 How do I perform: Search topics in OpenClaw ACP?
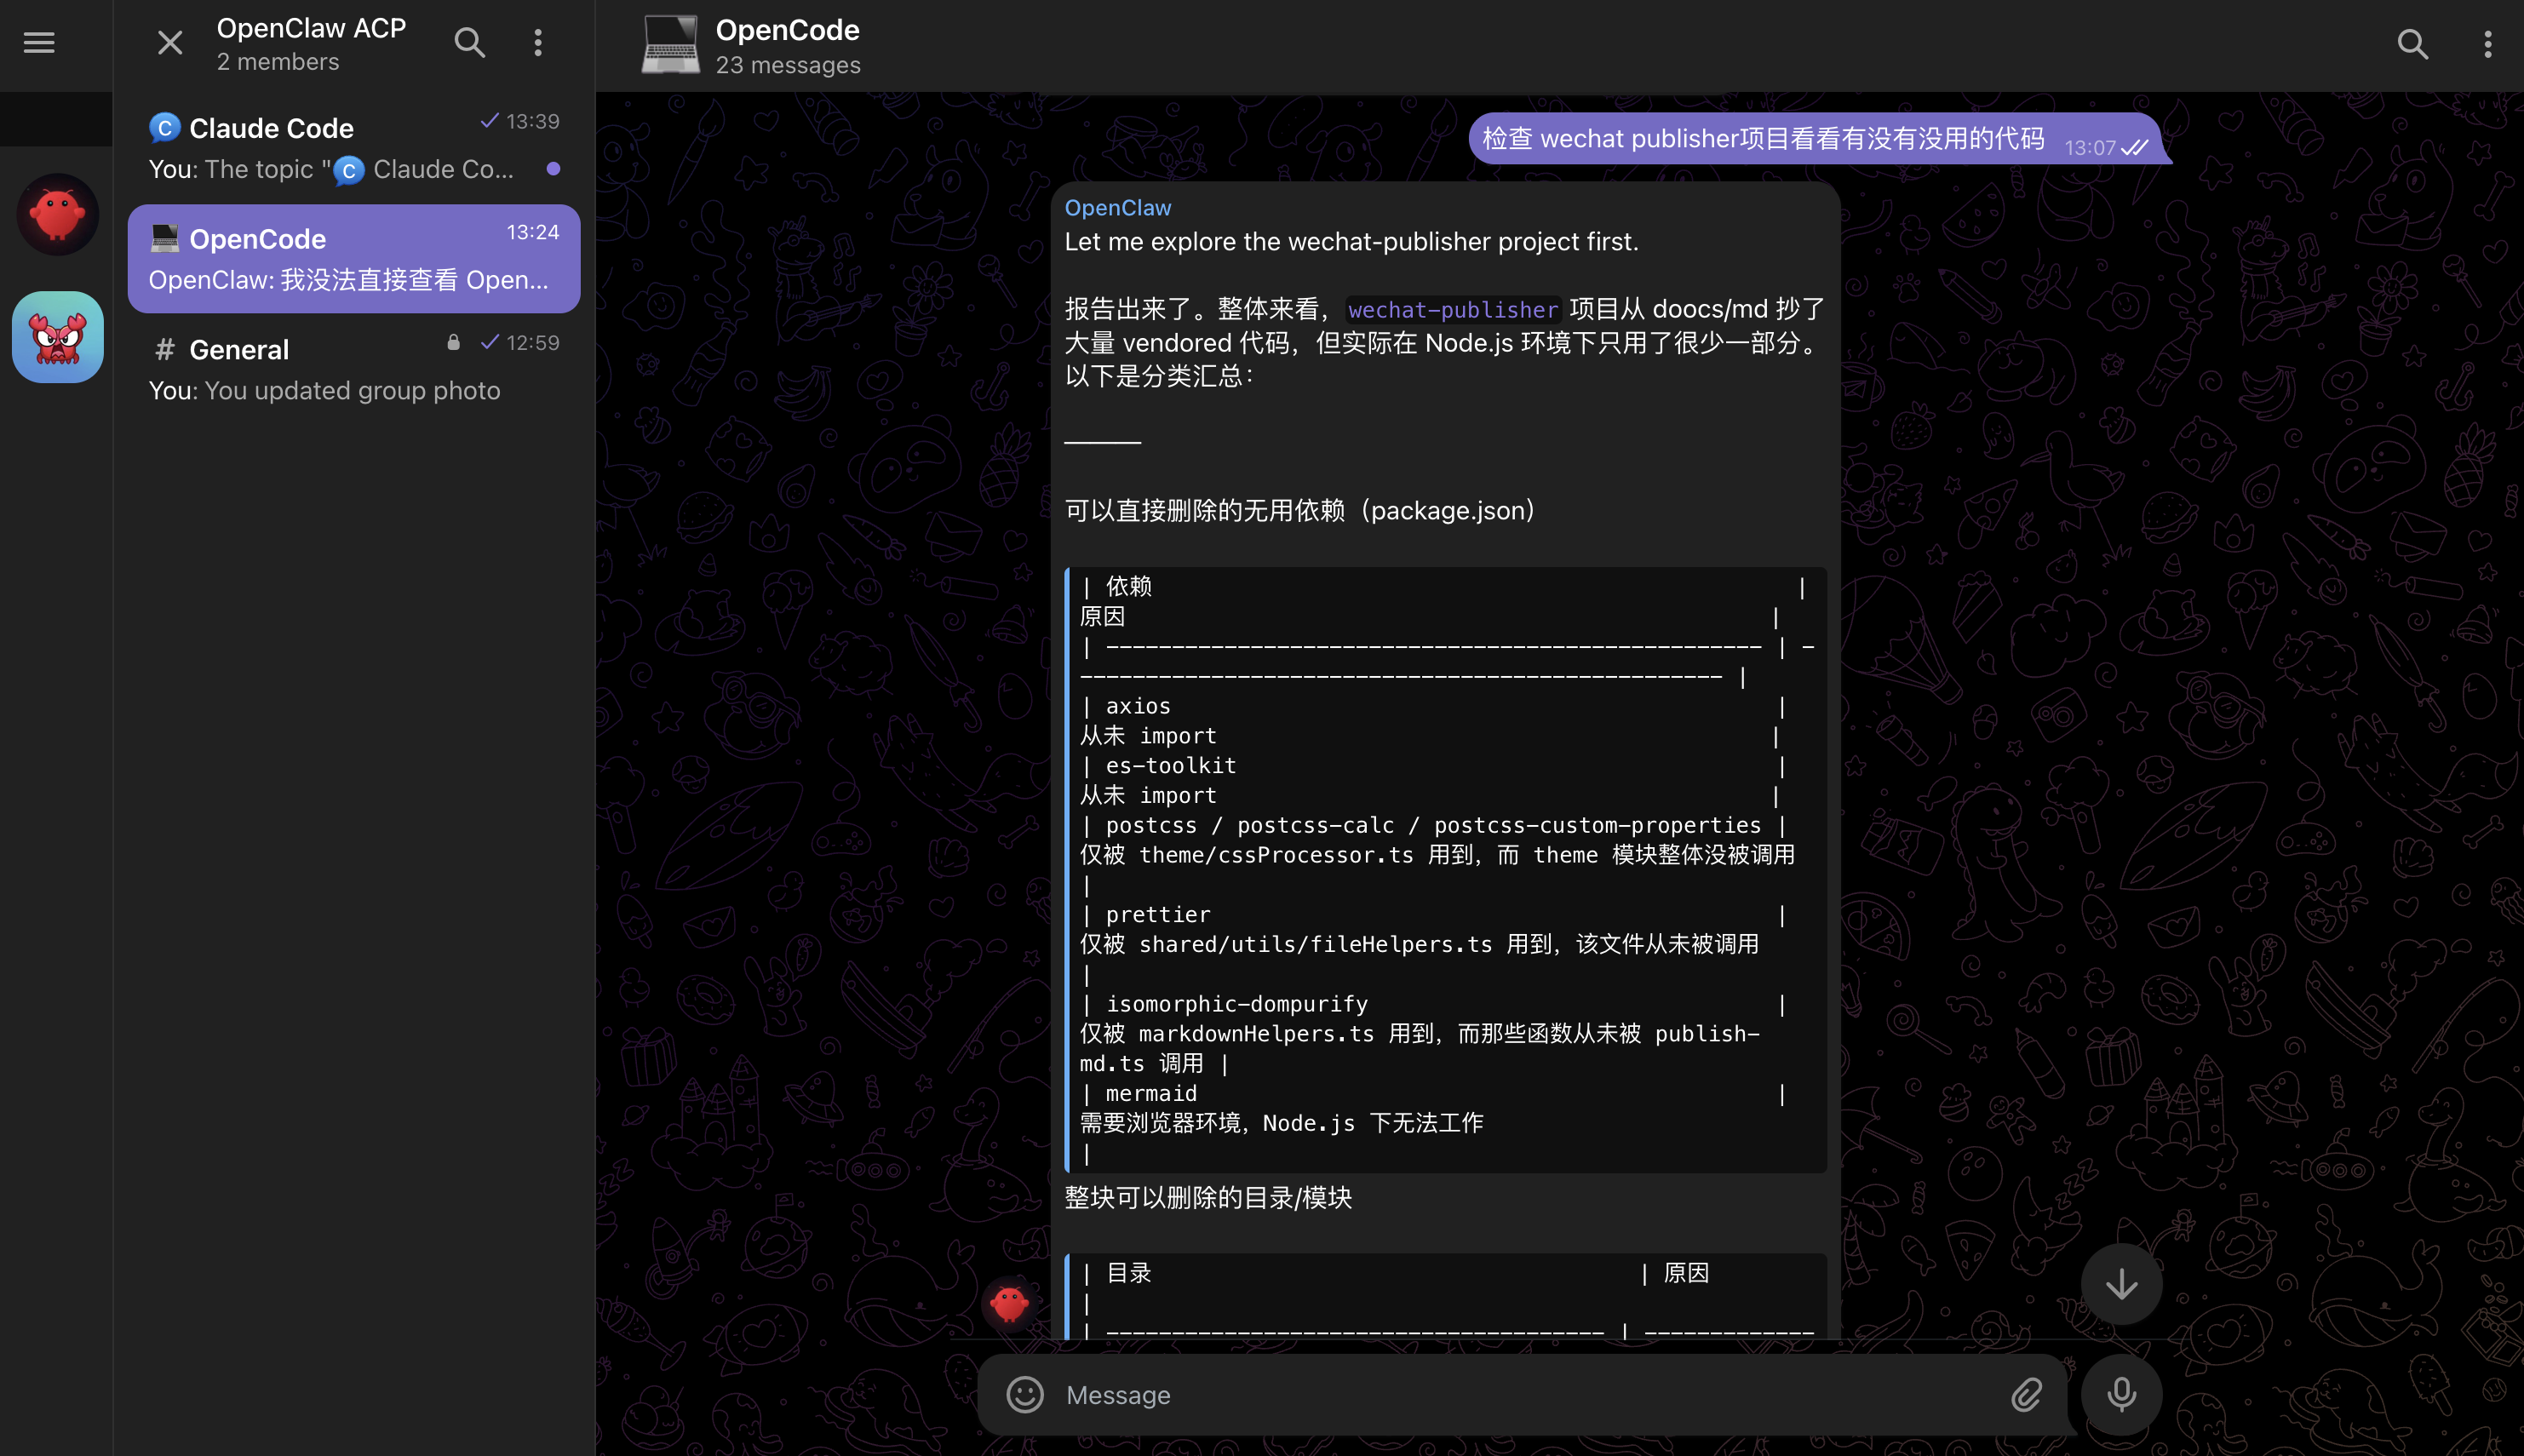click(469, 43)
